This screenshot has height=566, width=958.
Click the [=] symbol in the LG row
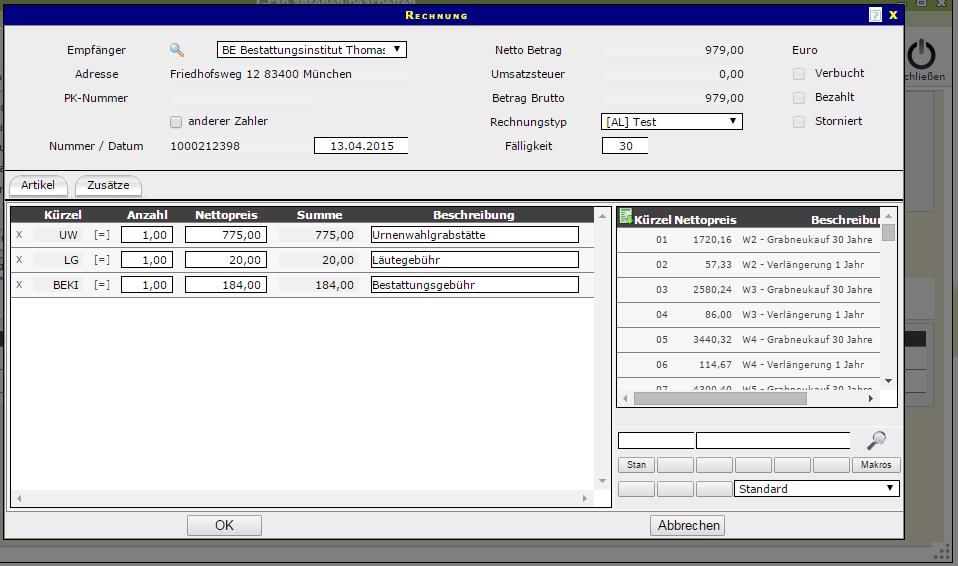pyautogui.click(x=102, y=260)
